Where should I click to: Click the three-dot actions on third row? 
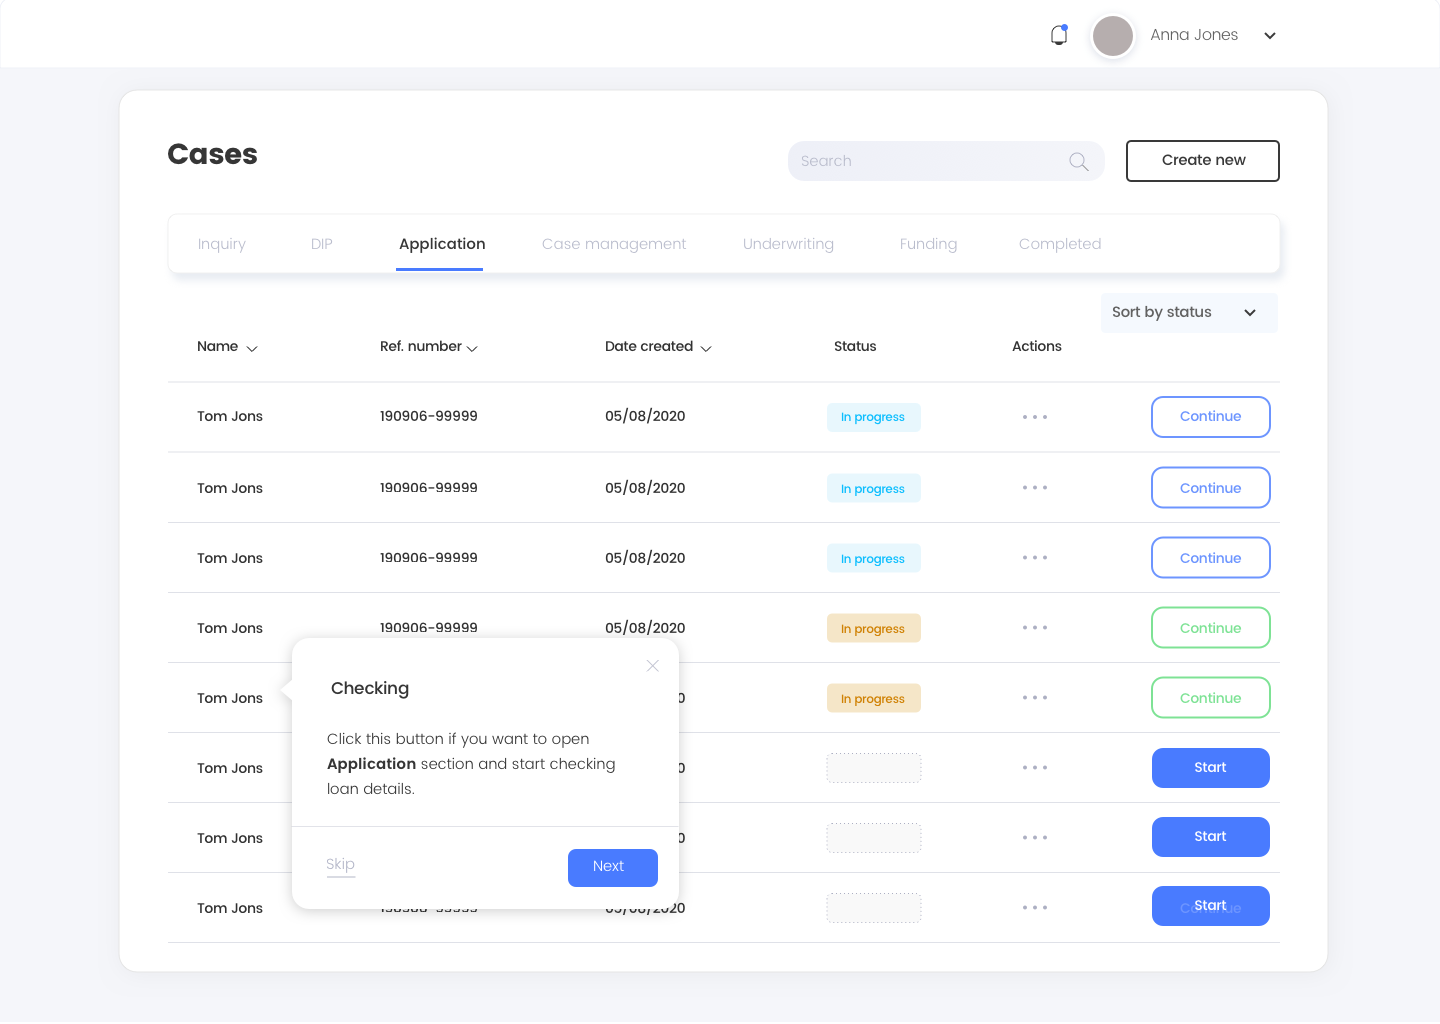[1035, 557]
